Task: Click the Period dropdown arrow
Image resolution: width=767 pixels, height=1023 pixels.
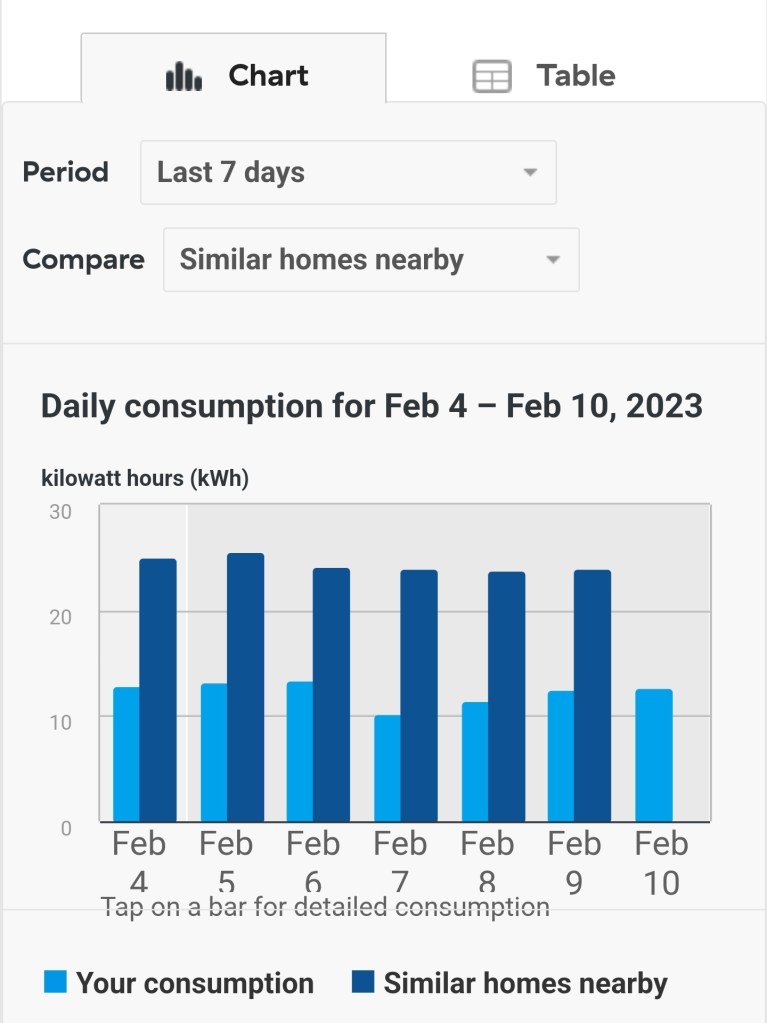Action: (x=530, y=173)
